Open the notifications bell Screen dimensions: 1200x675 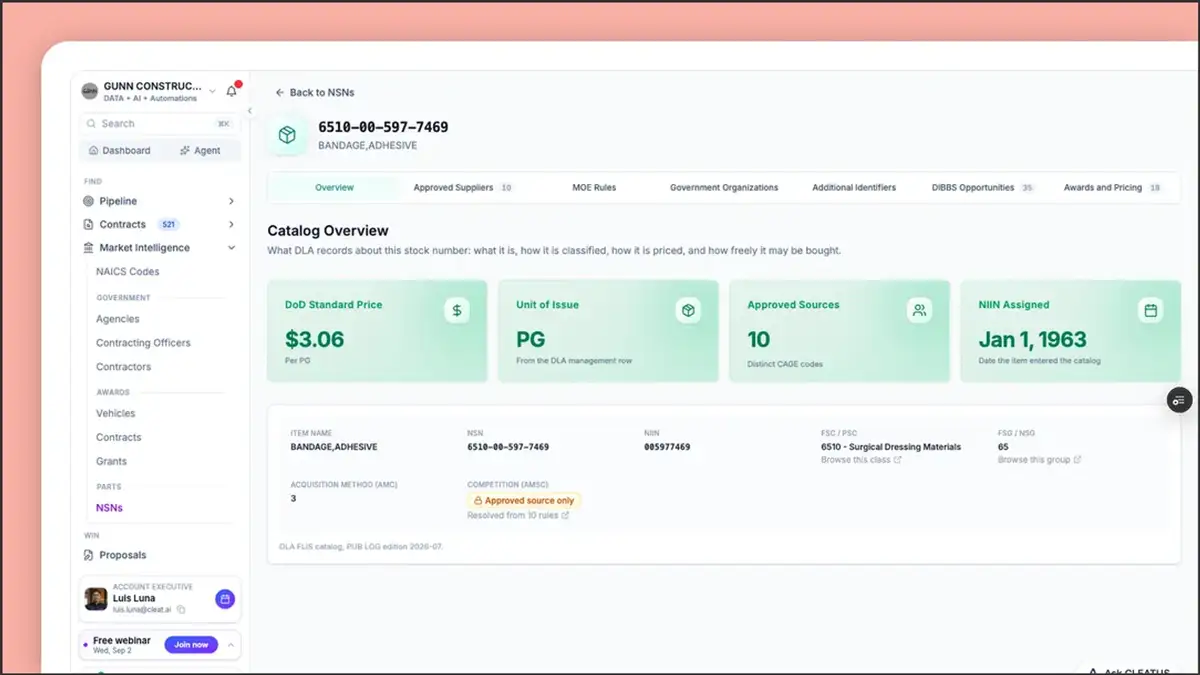point(232,91)
